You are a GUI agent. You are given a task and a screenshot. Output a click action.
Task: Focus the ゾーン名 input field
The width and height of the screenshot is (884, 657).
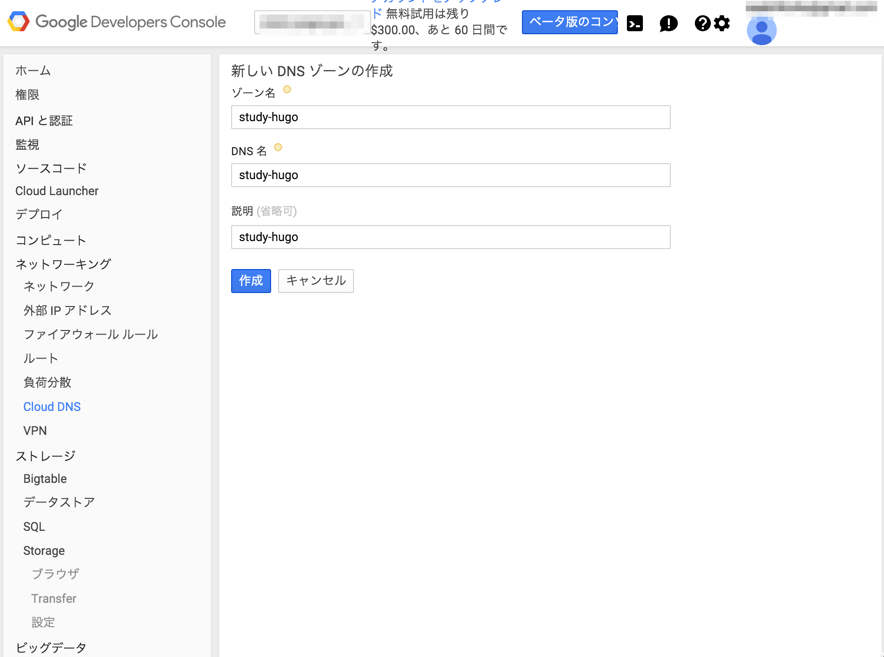point(450,117)
